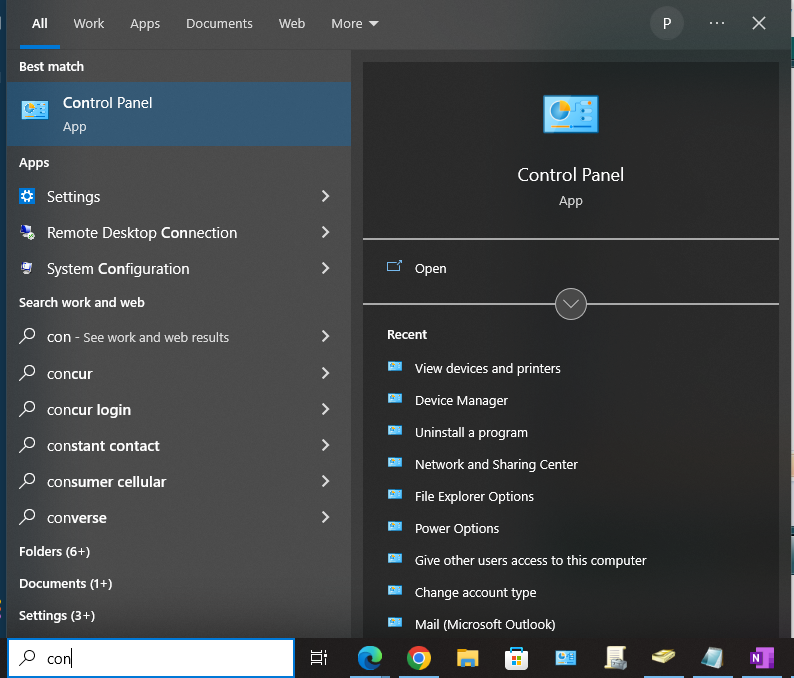Open Microsoft Store from taskbar
The image size is (794, 678).
[517, 658]
